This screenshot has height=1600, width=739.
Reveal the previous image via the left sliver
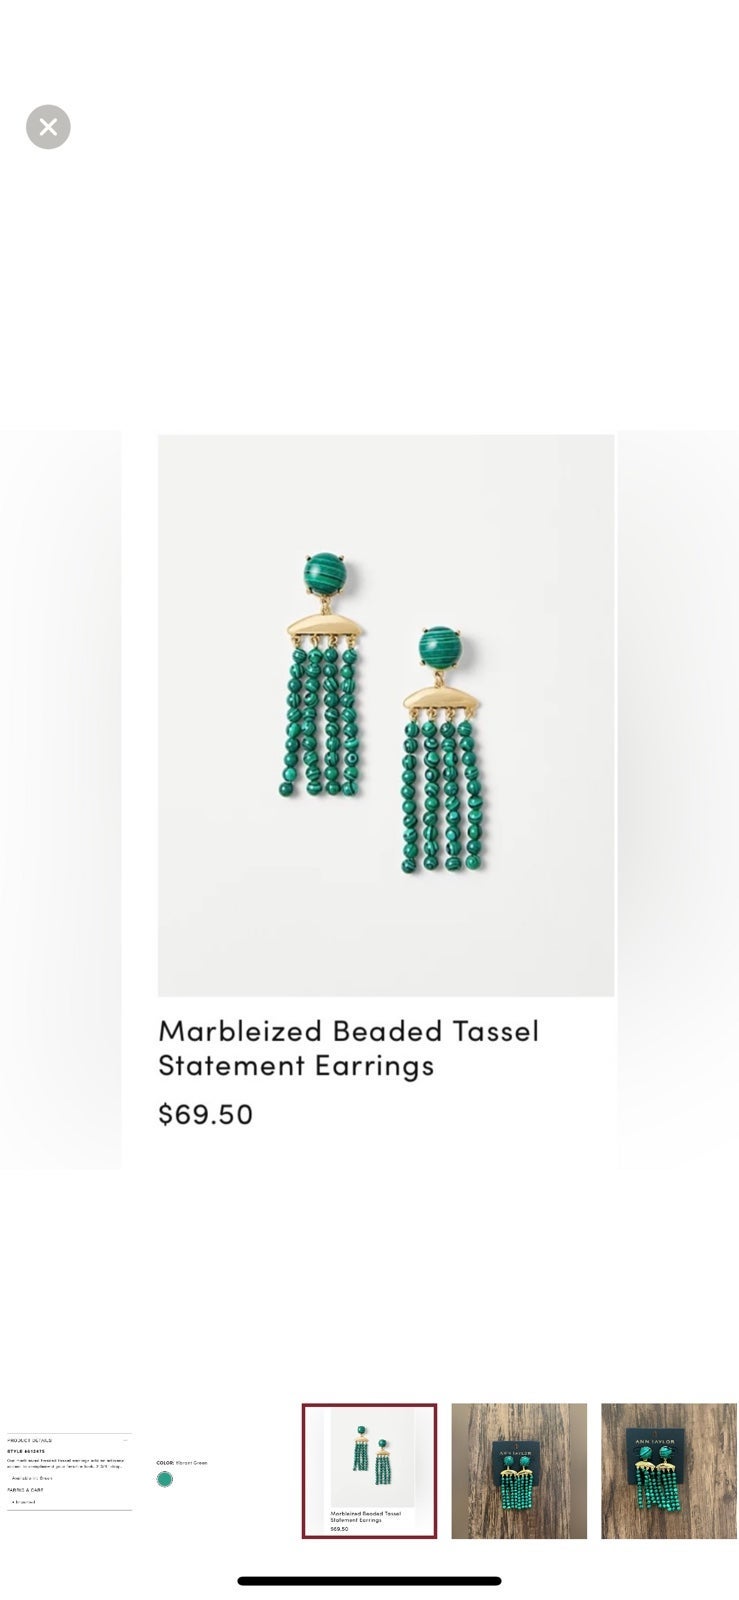(x=60, y=800)
